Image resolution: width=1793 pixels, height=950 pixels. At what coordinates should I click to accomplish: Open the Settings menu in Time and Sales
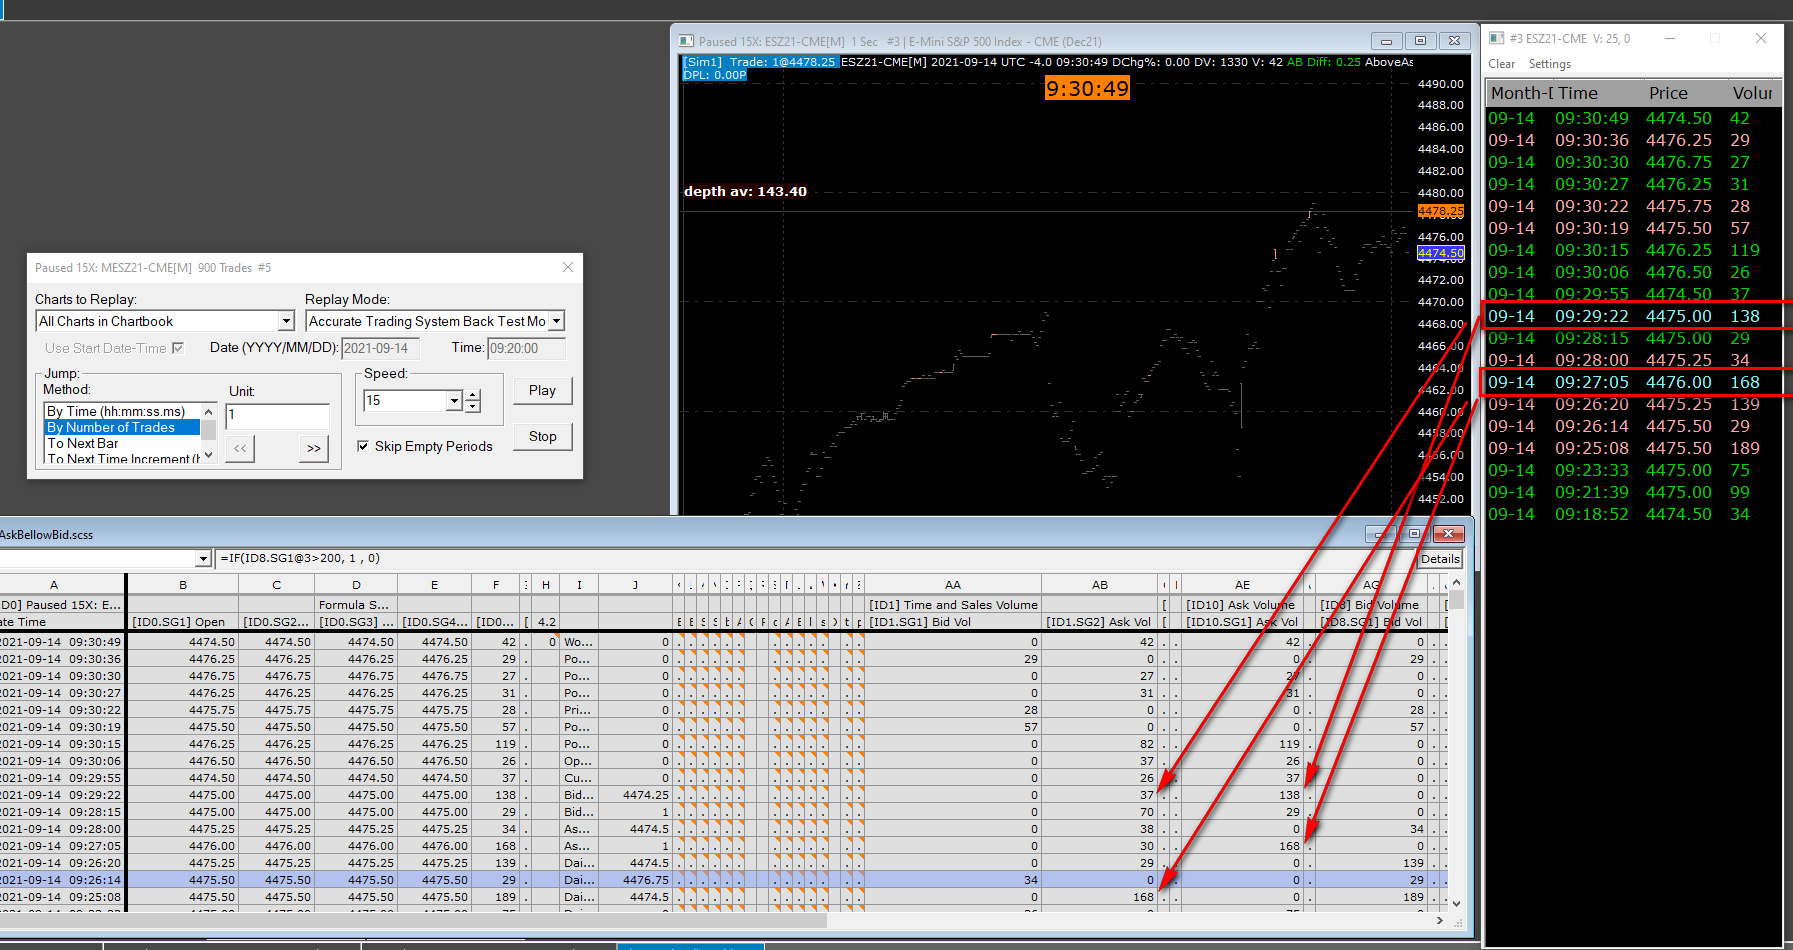pyautogui.click(x=1549, y=64)
